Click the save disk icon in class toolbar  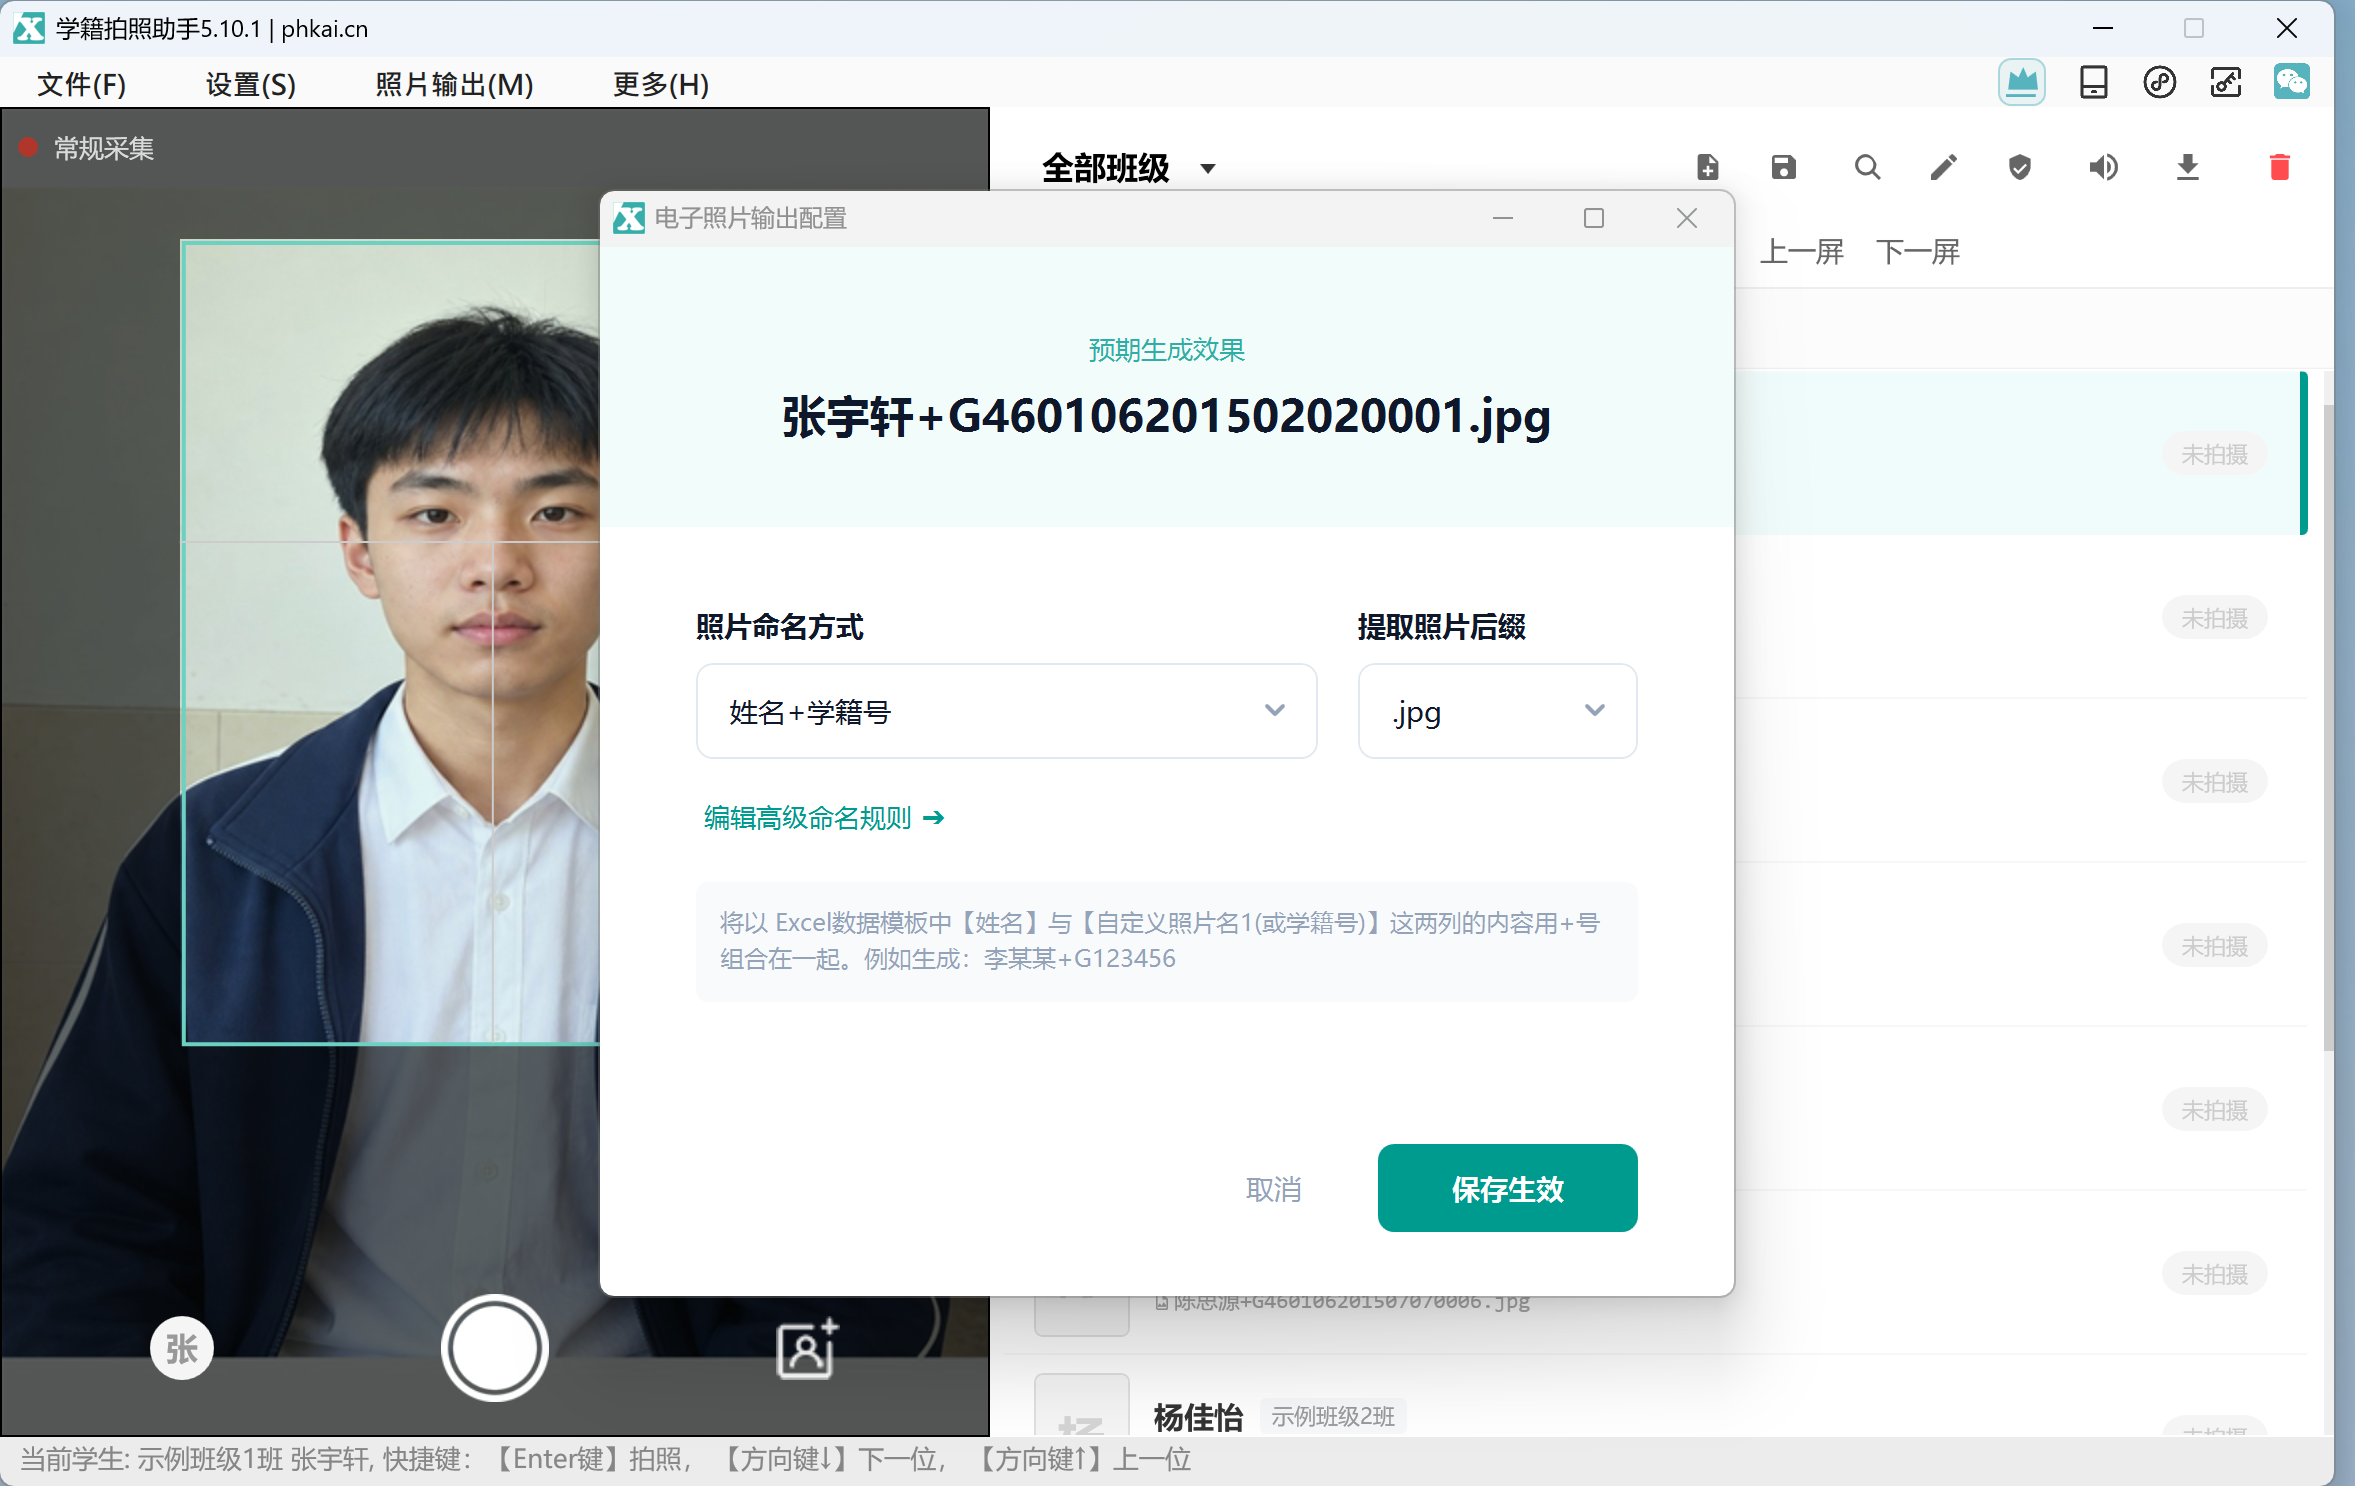tap(1784, 167)
